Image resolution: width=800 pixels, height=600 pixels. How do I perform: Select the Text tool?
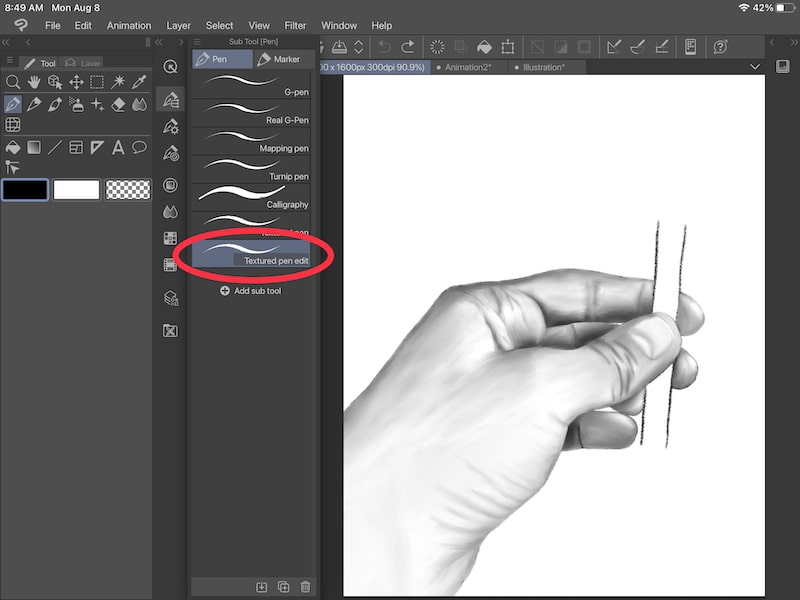click(x=118, y=147)
